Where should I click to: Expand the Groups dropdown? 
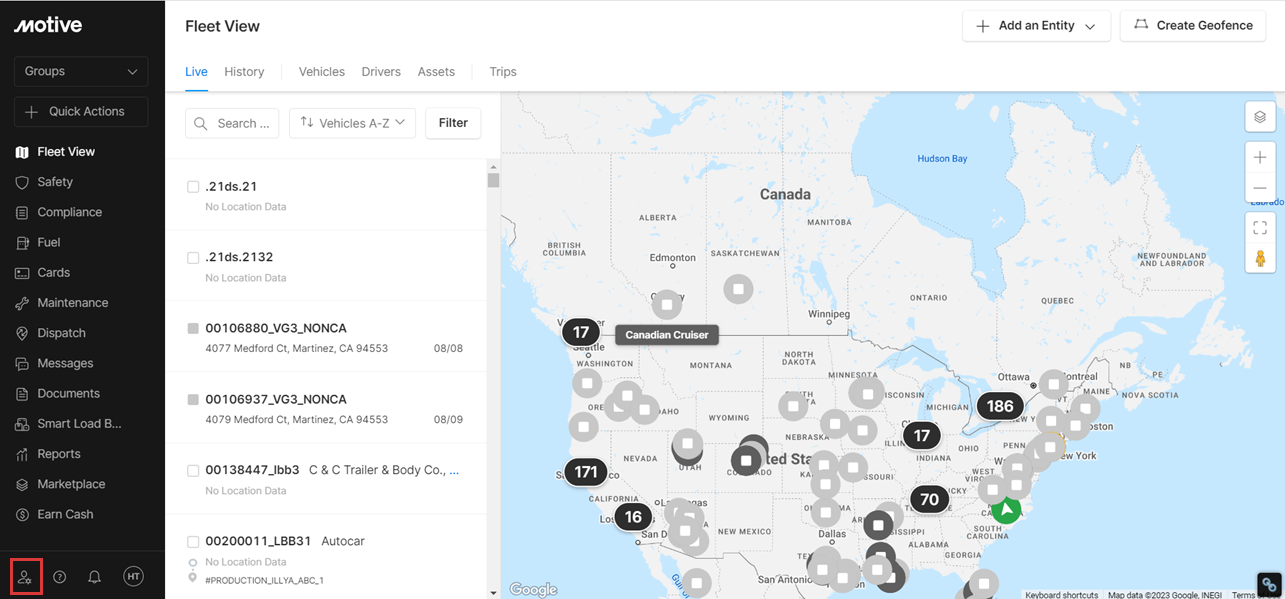(81, 72)
